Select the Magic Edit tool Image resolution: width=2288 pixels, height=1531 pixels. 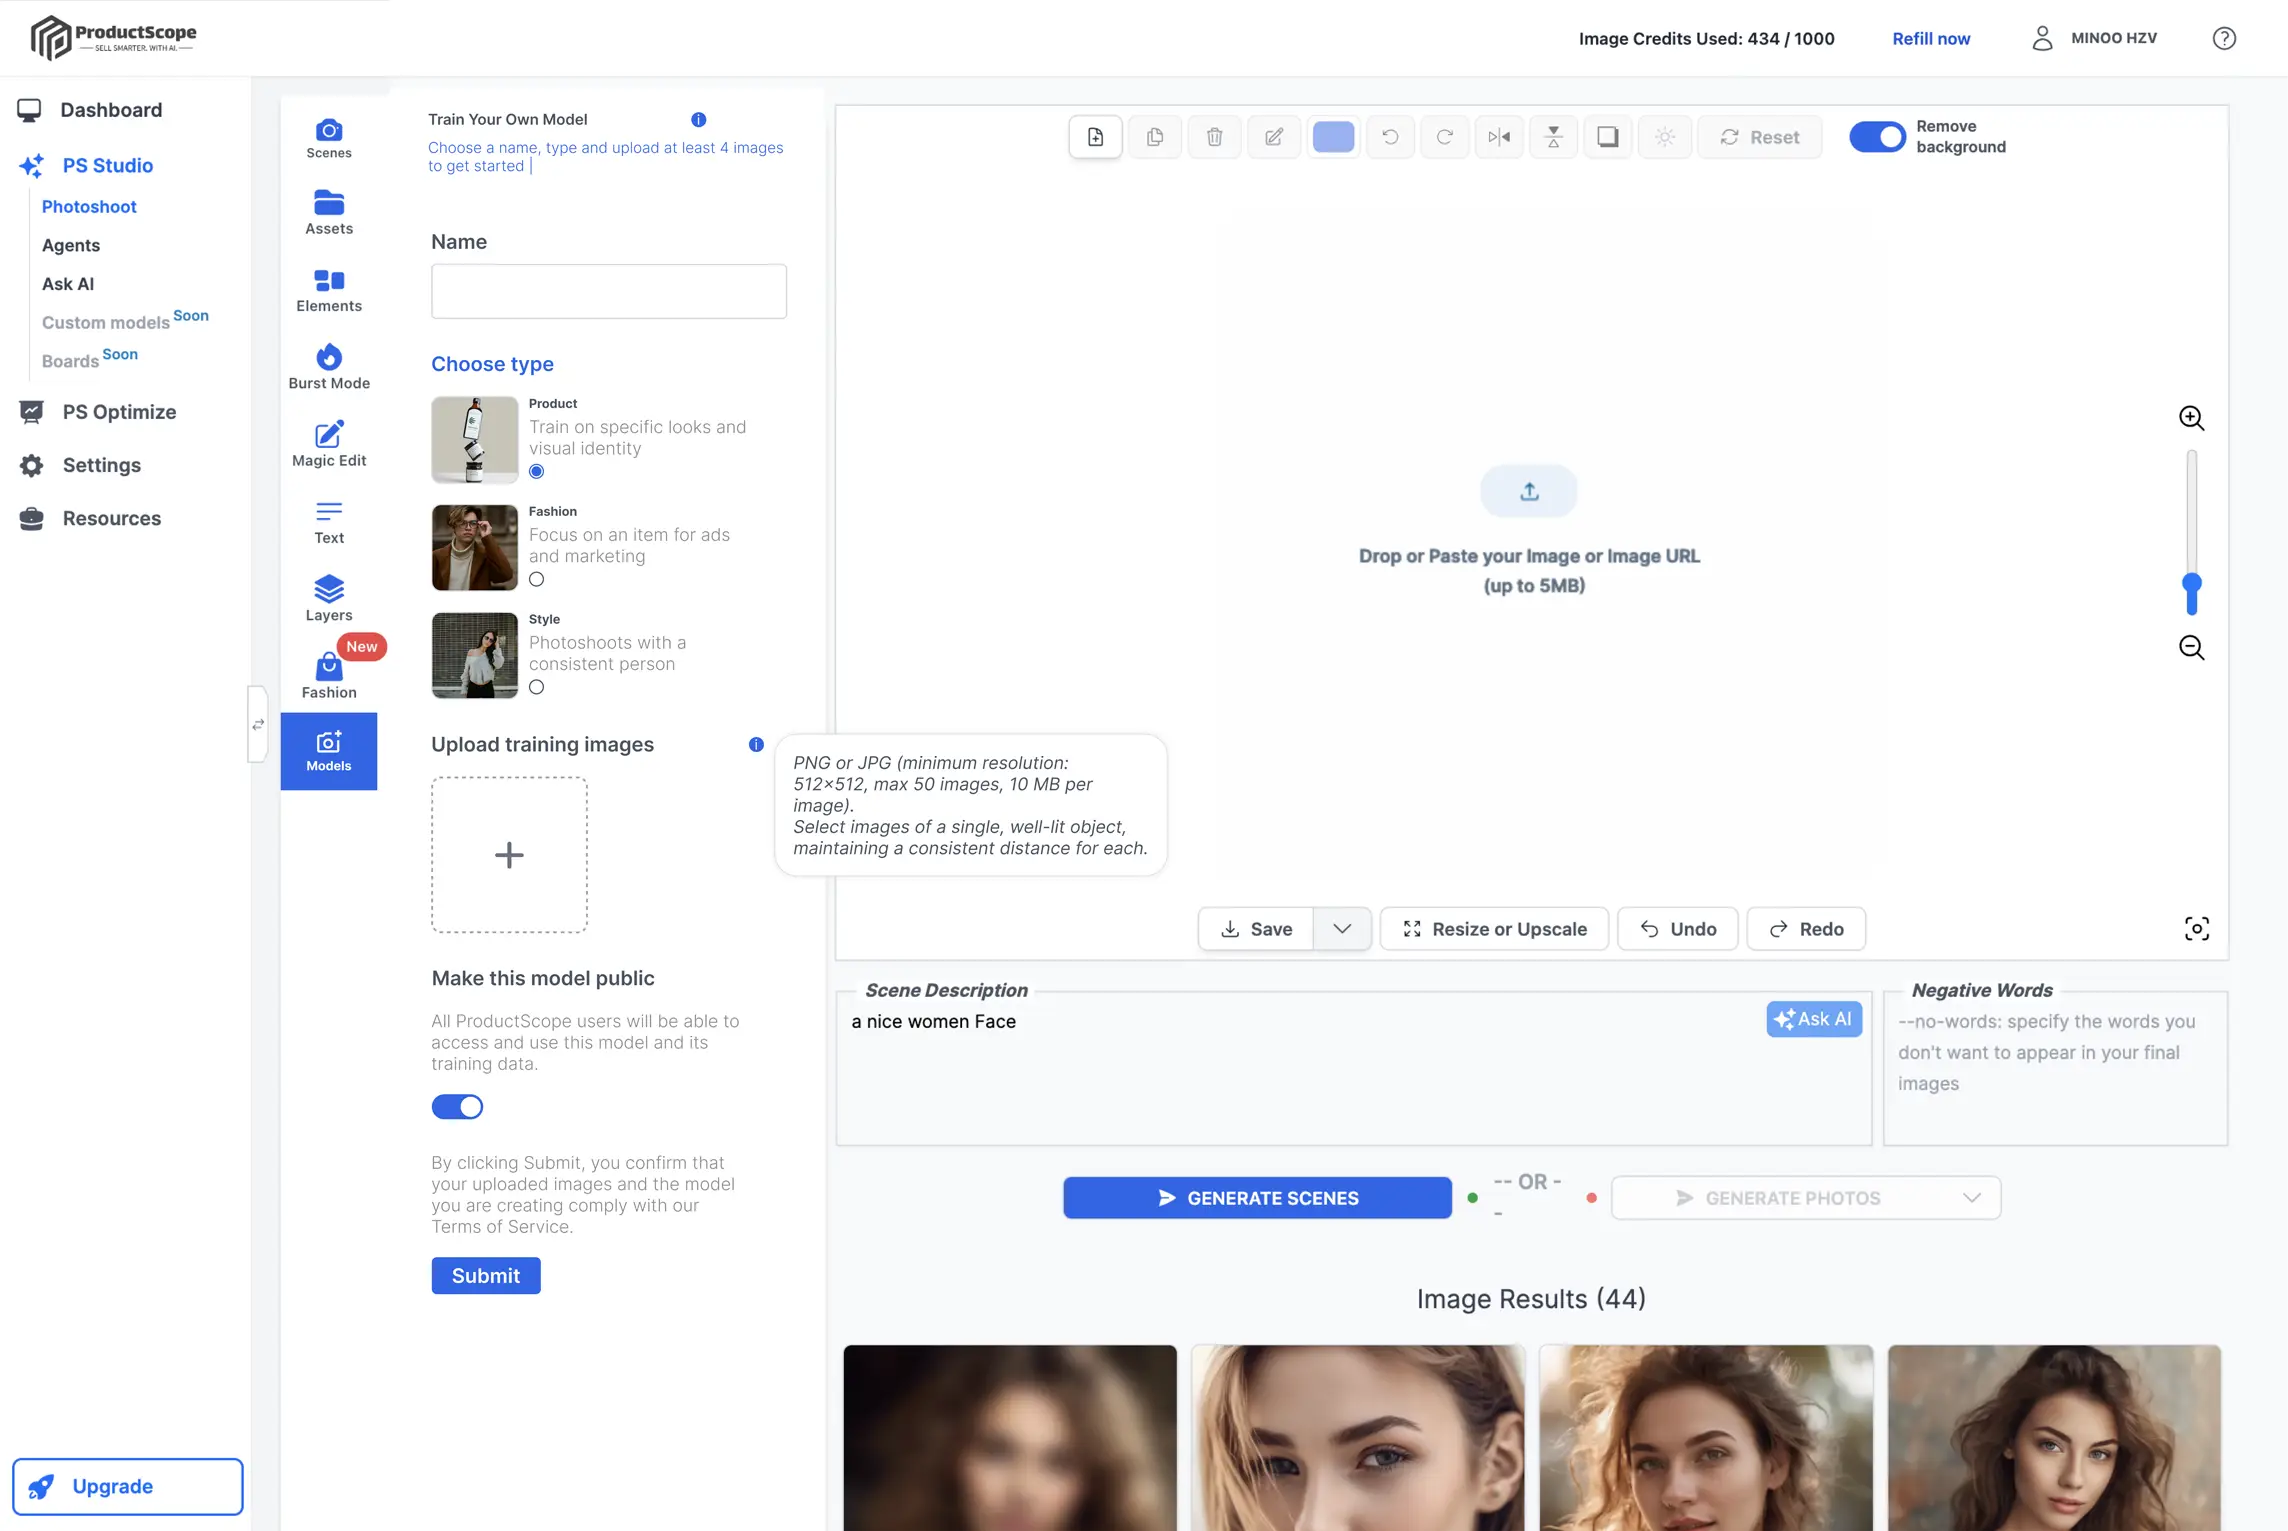[x=328, y=443]
